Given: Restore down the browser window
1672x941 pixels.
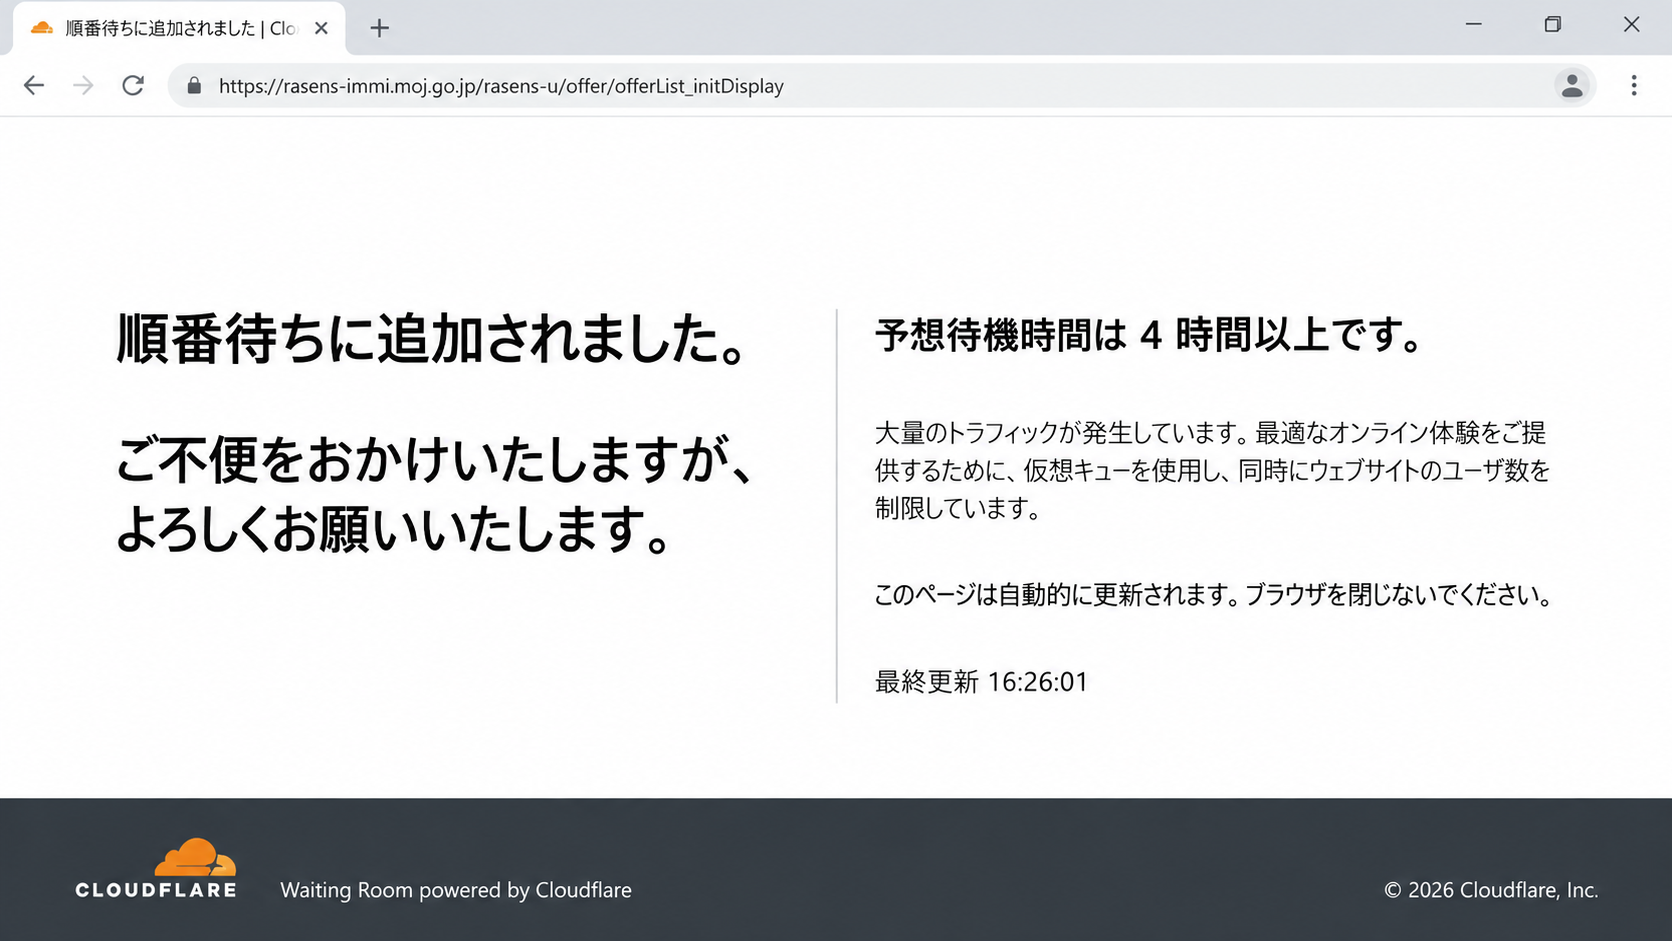Looking at the screenshot, I should 1552,24.
